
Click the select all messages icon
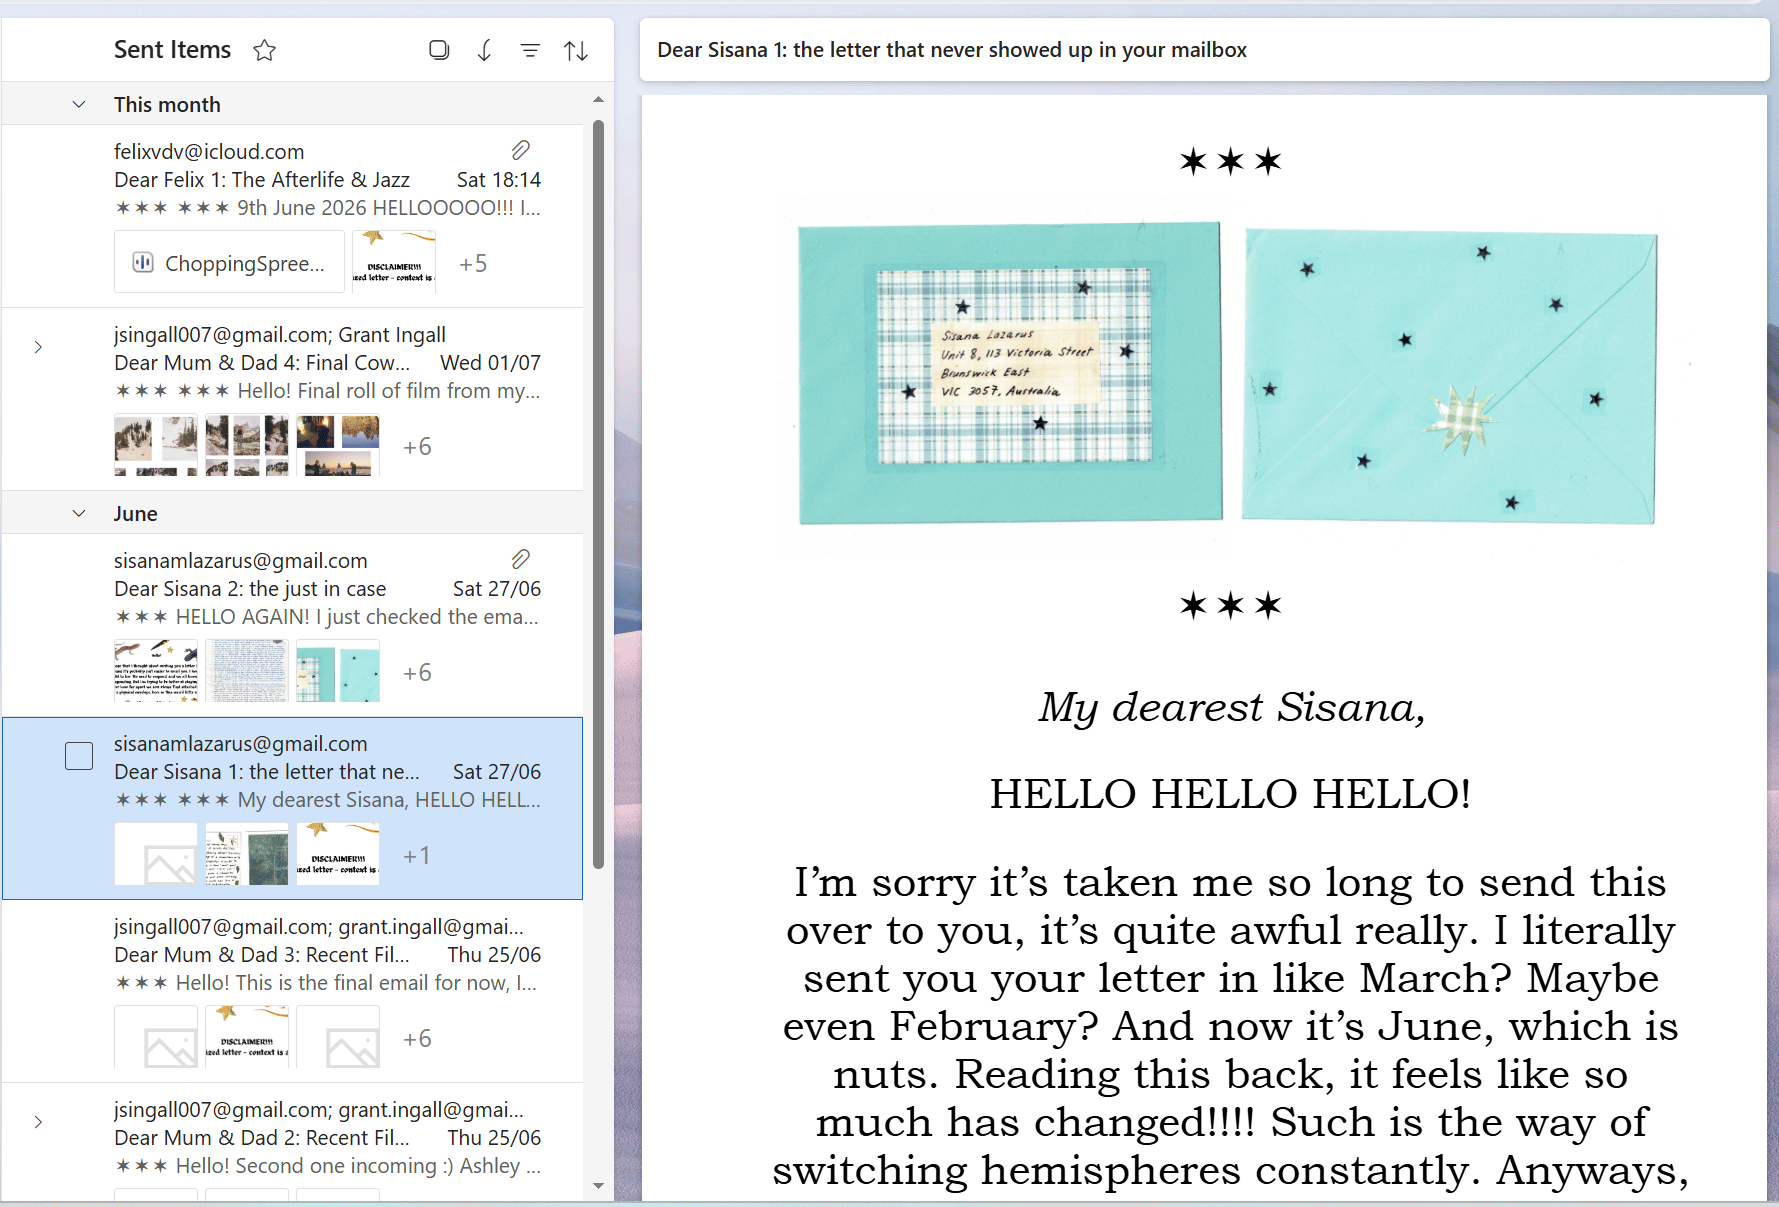439,50
